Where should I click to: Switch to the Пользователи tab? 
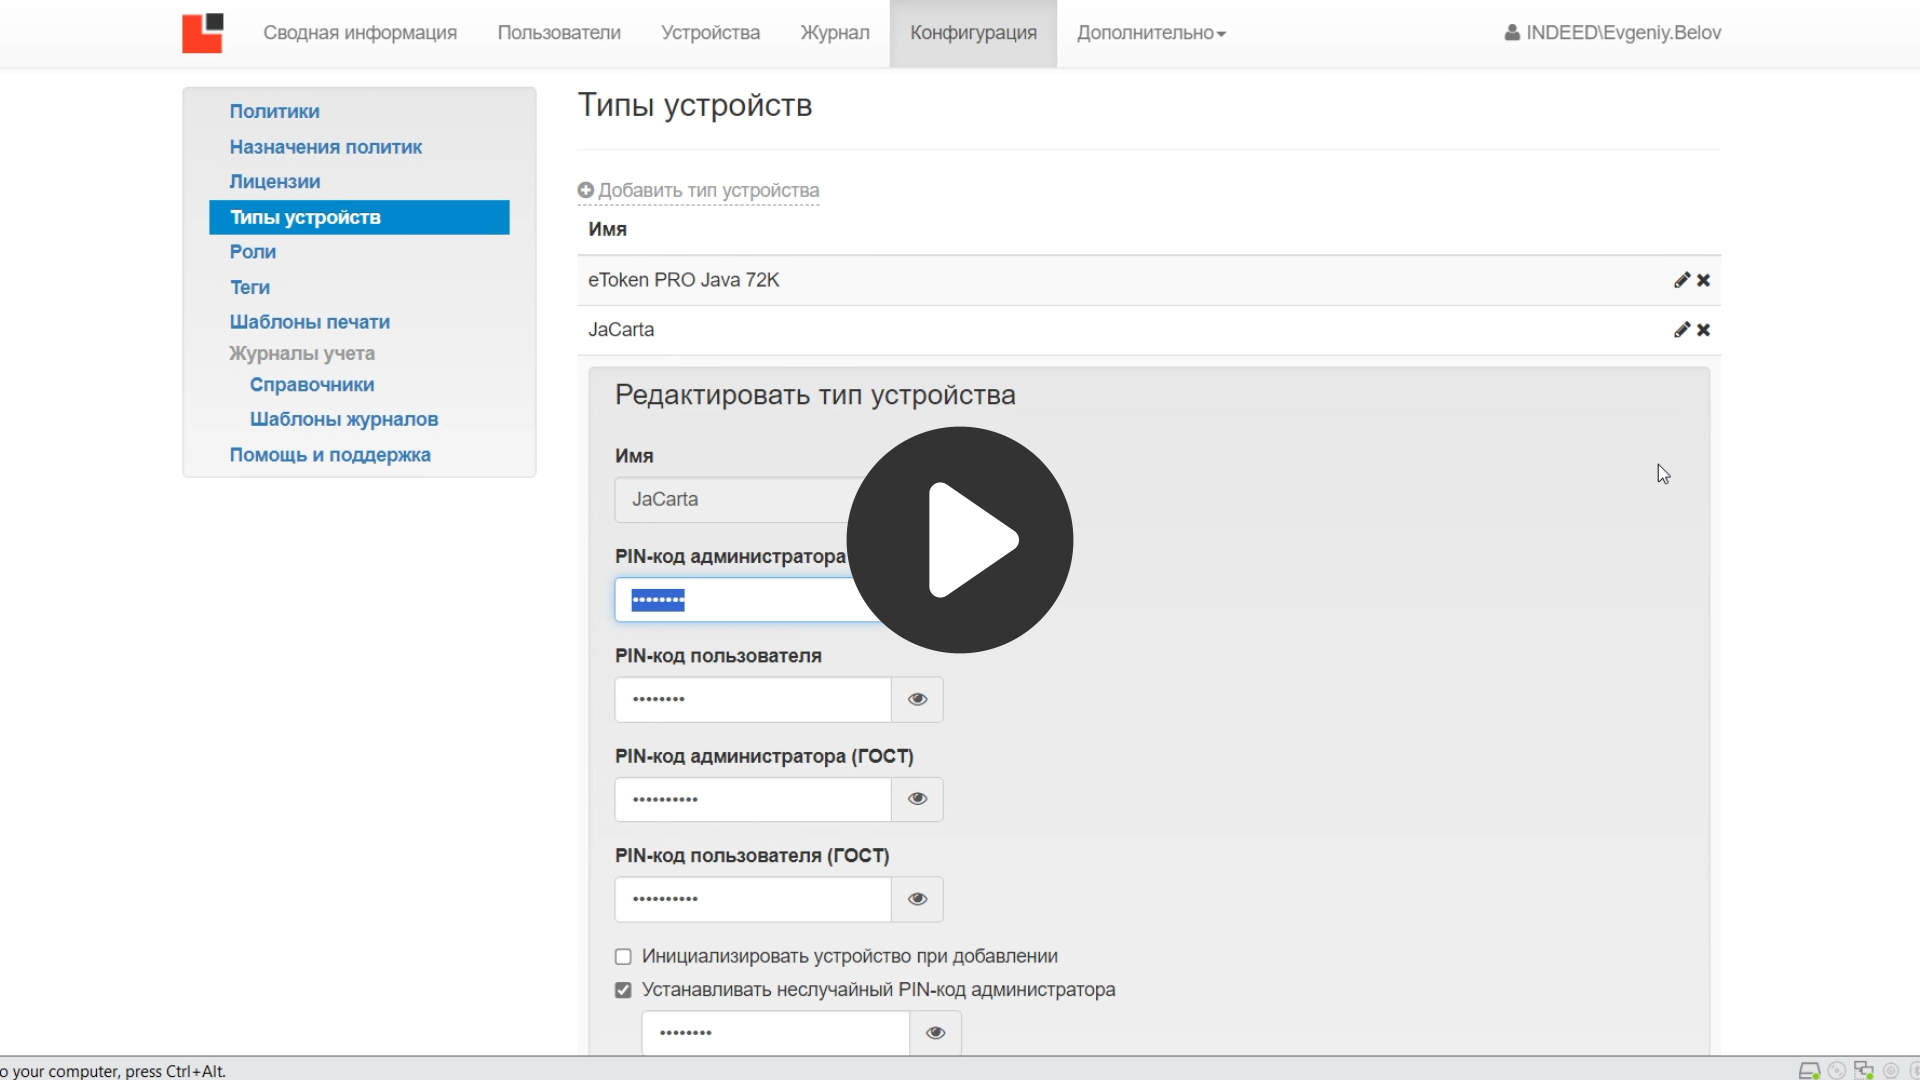[x=558, y=32]
